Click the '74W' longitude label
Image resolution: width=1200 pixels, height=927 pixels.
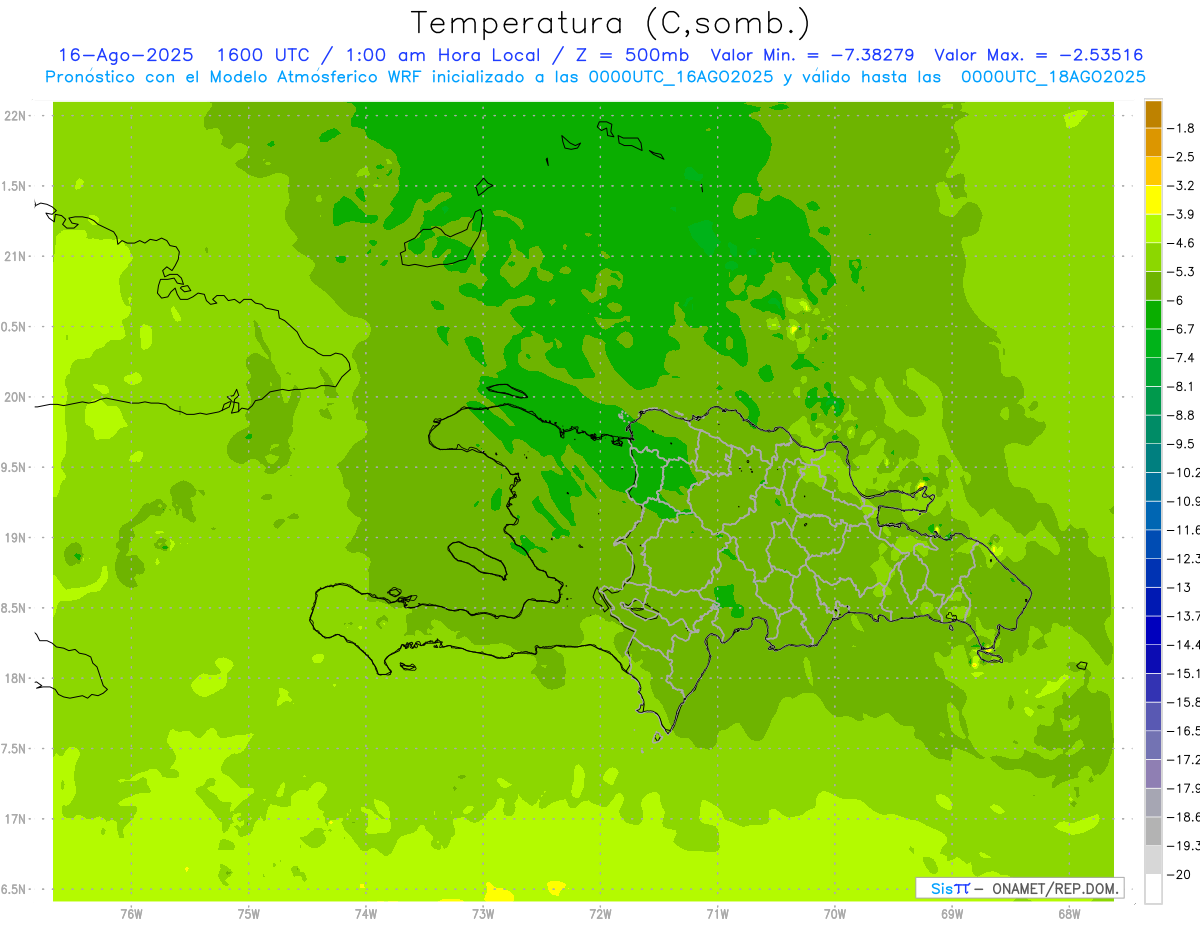(366, 913)
